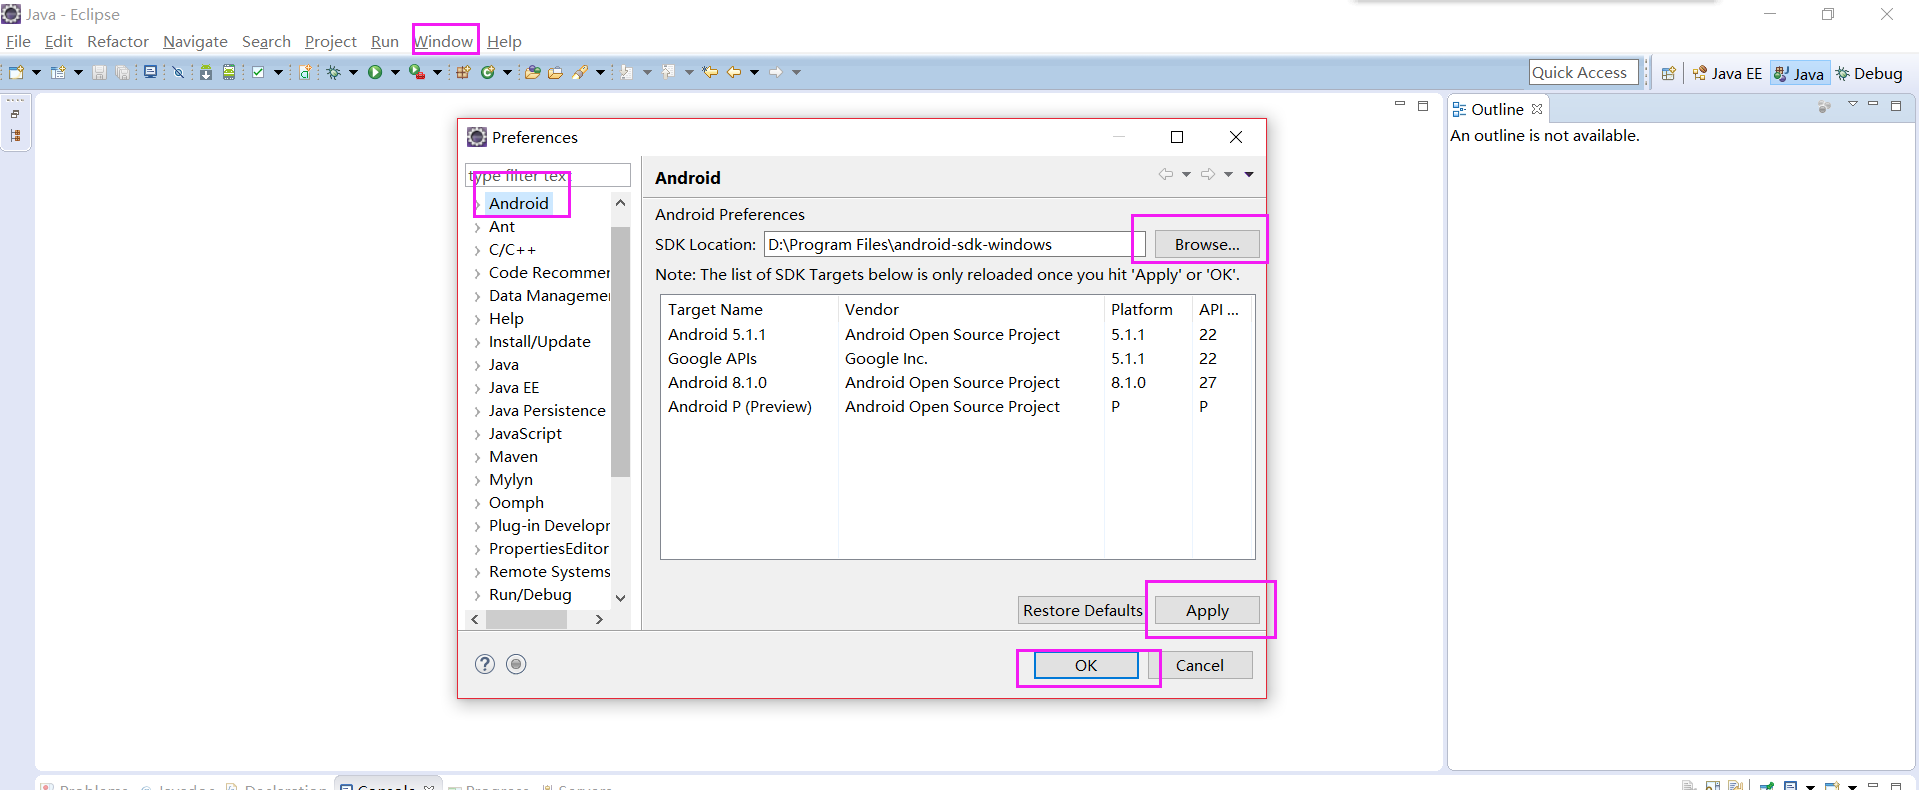Screen dimensions: 1919x790
Task: Click the Open Type folder toolbar icon
Action: pyautogui.click(x=532, y=72)
